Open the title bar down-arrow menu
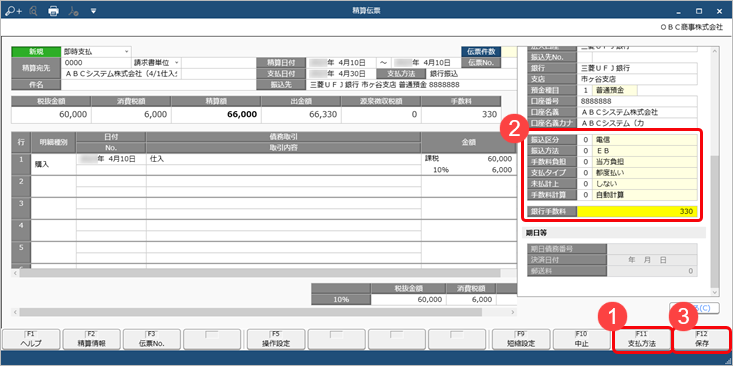The width and height of the screenshot is (733, 366). click(x=93, y=10)
